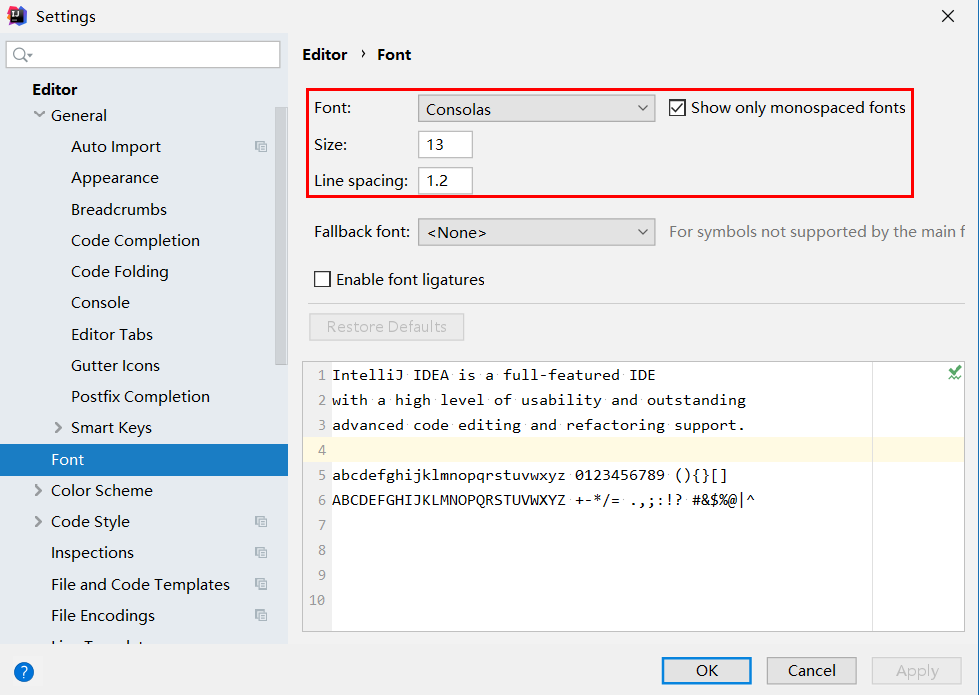Open the Editor Tabs settings page
Viewport: 979px width, 695px height.
[x=112, y=335]
